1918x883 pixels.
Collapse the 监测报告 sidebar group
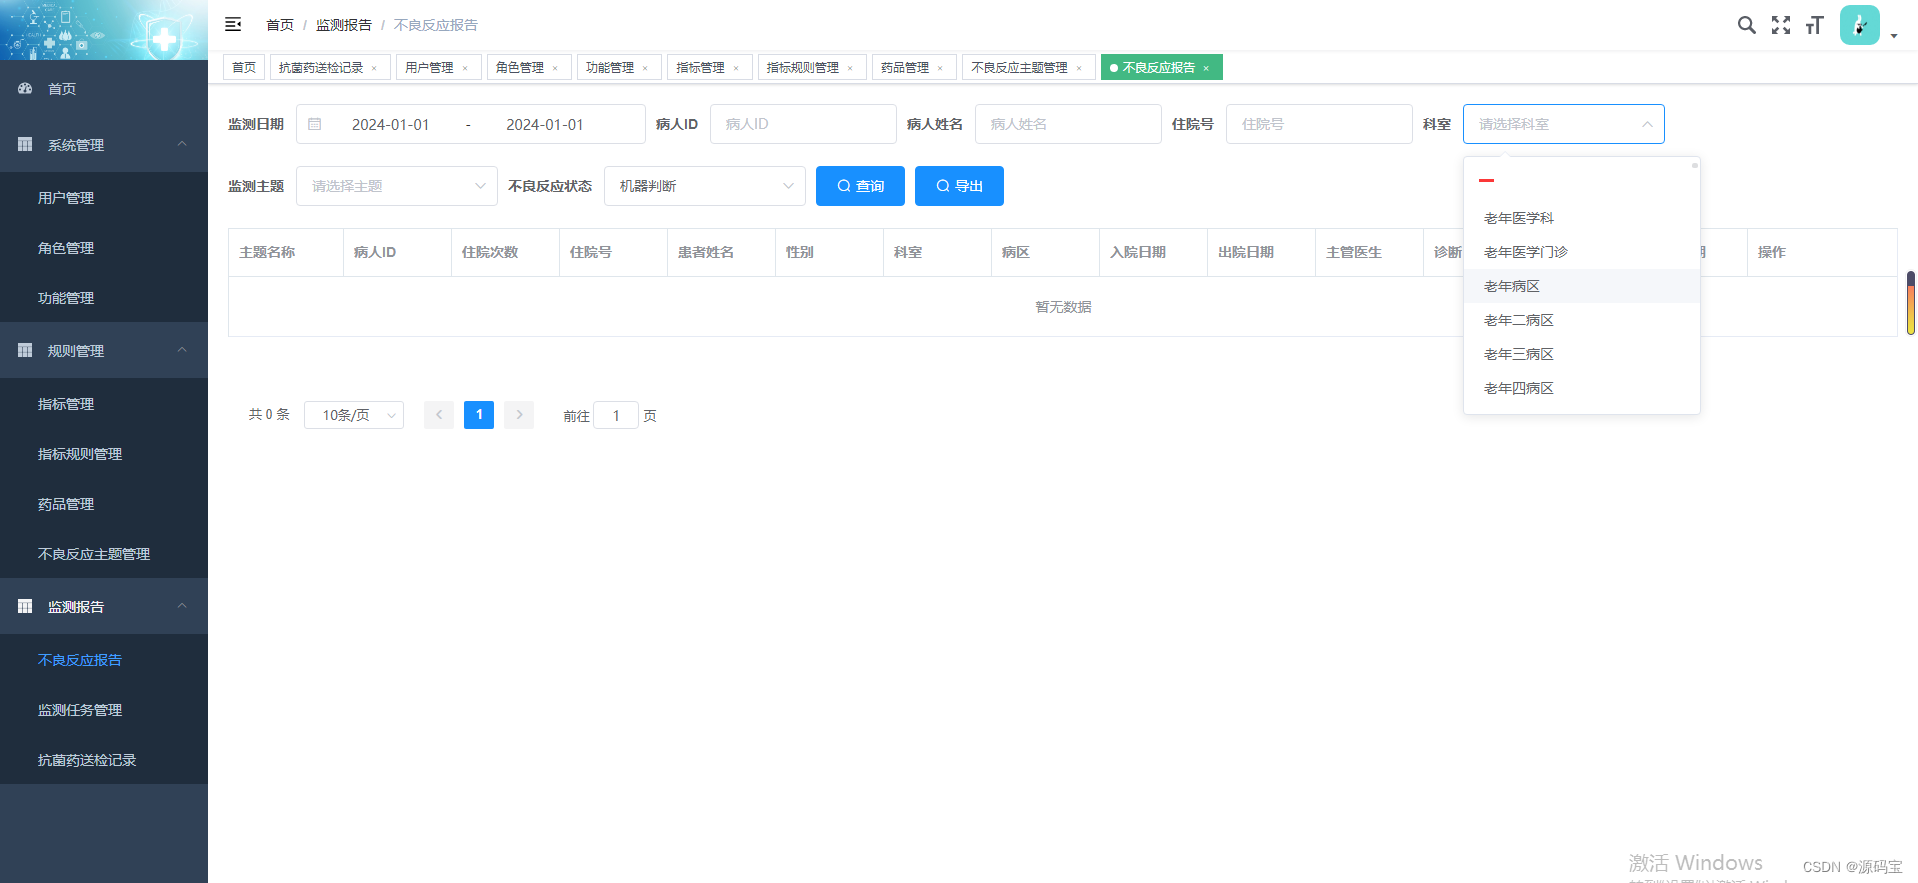coord(182,606)
